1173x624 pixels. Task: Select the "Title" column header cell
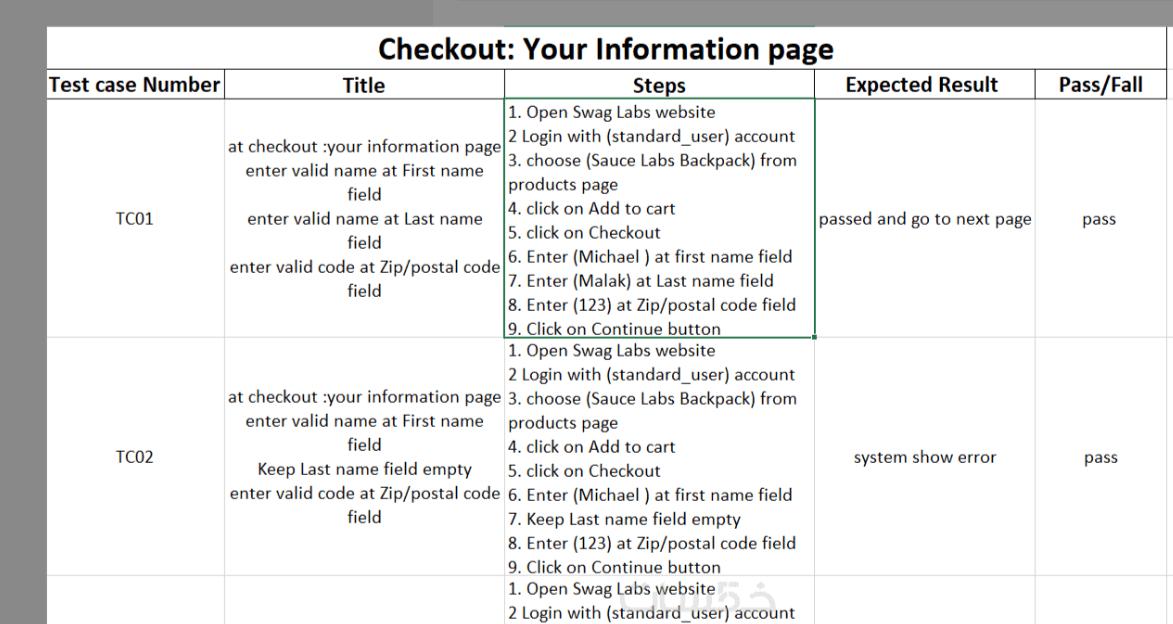[x=364, y=85]
